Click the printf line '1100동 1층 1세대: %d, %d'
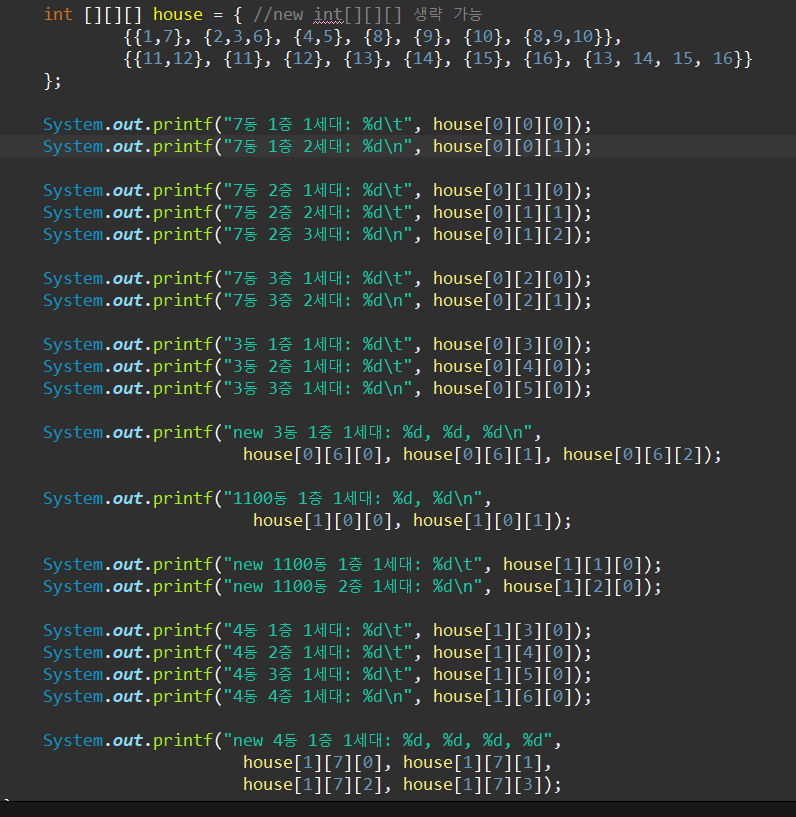Screen dimensions: 796x817 coord(267,499)
